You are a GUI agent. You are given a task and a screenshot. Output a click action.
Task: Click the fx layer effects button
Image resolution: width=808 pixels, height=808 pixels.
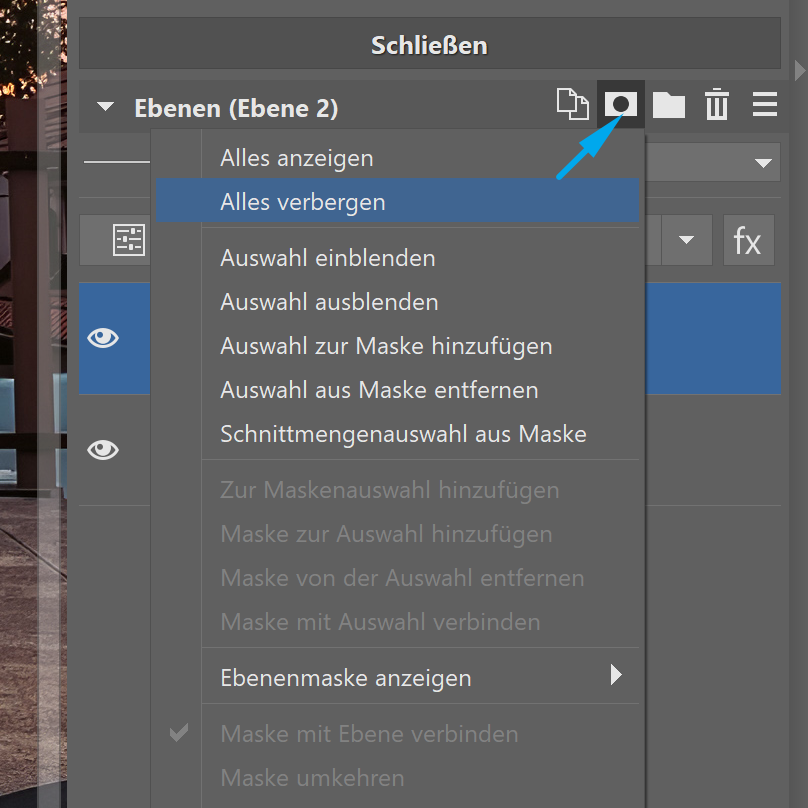click(748, 241)
